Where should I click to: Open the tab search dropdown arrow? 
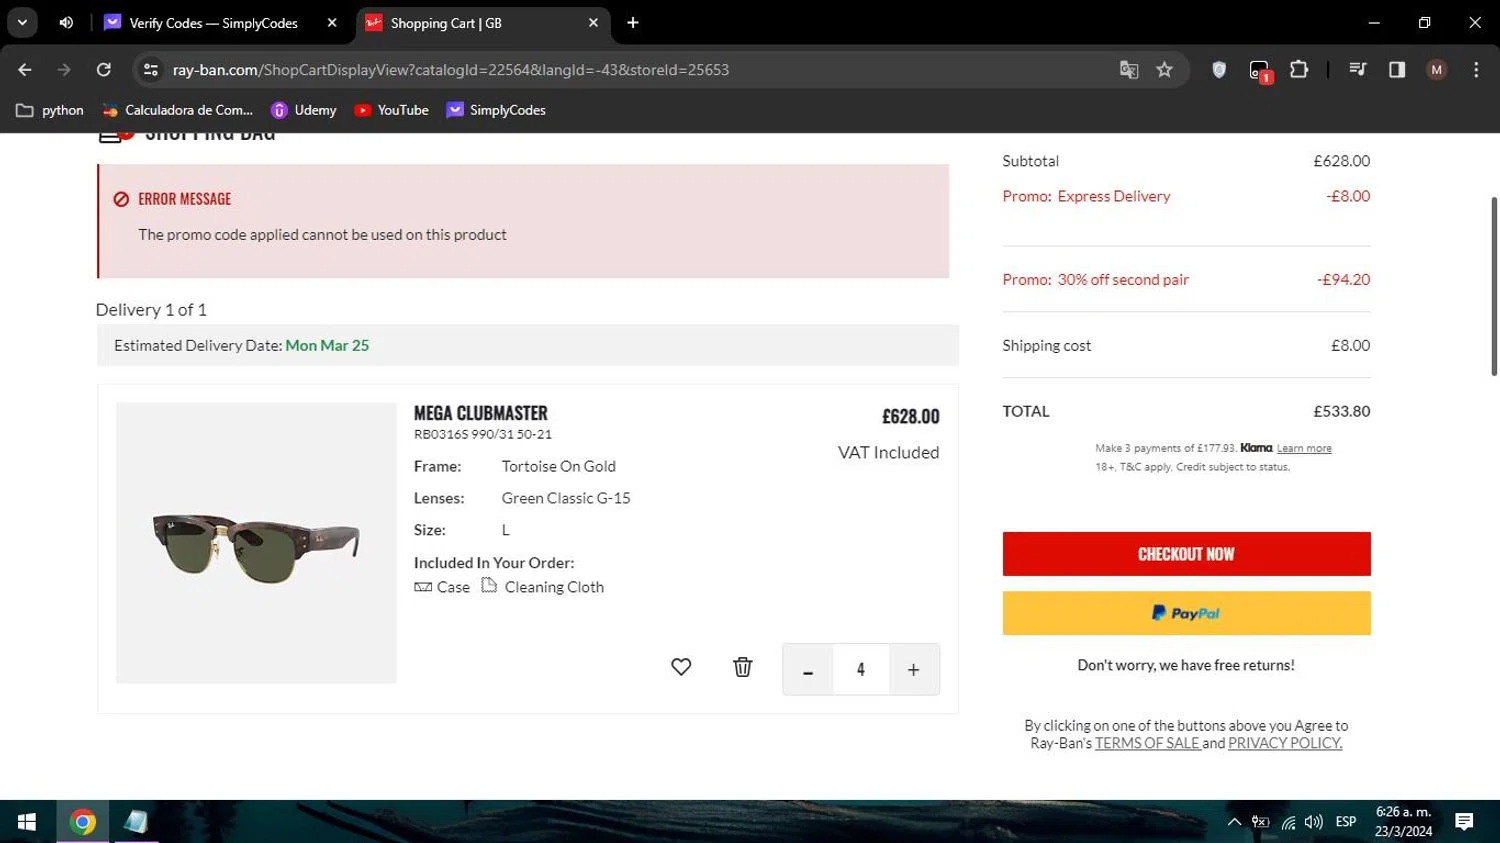[22, 23]
